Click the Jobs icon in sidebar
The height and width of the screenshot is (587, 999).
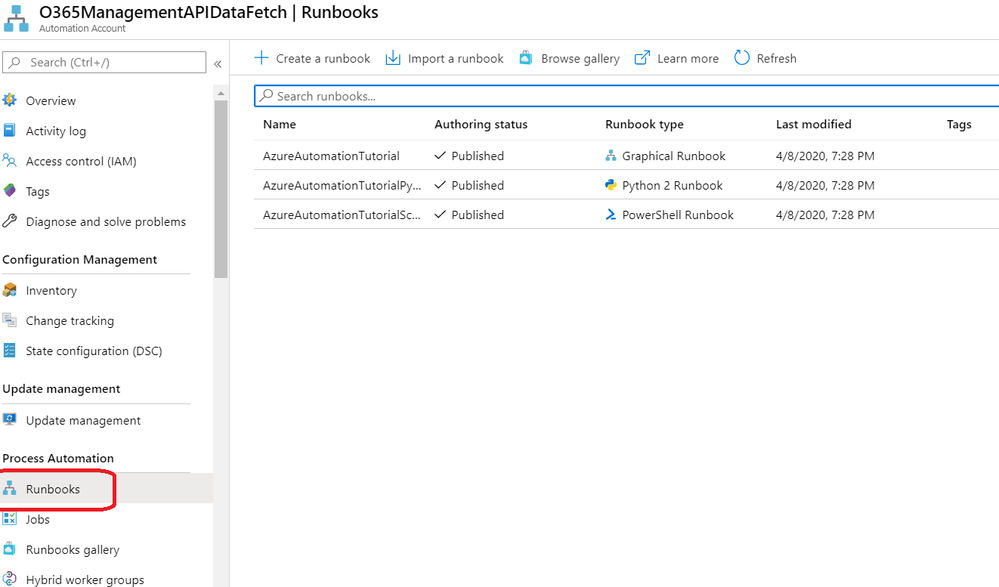click(x=10, y=519)
